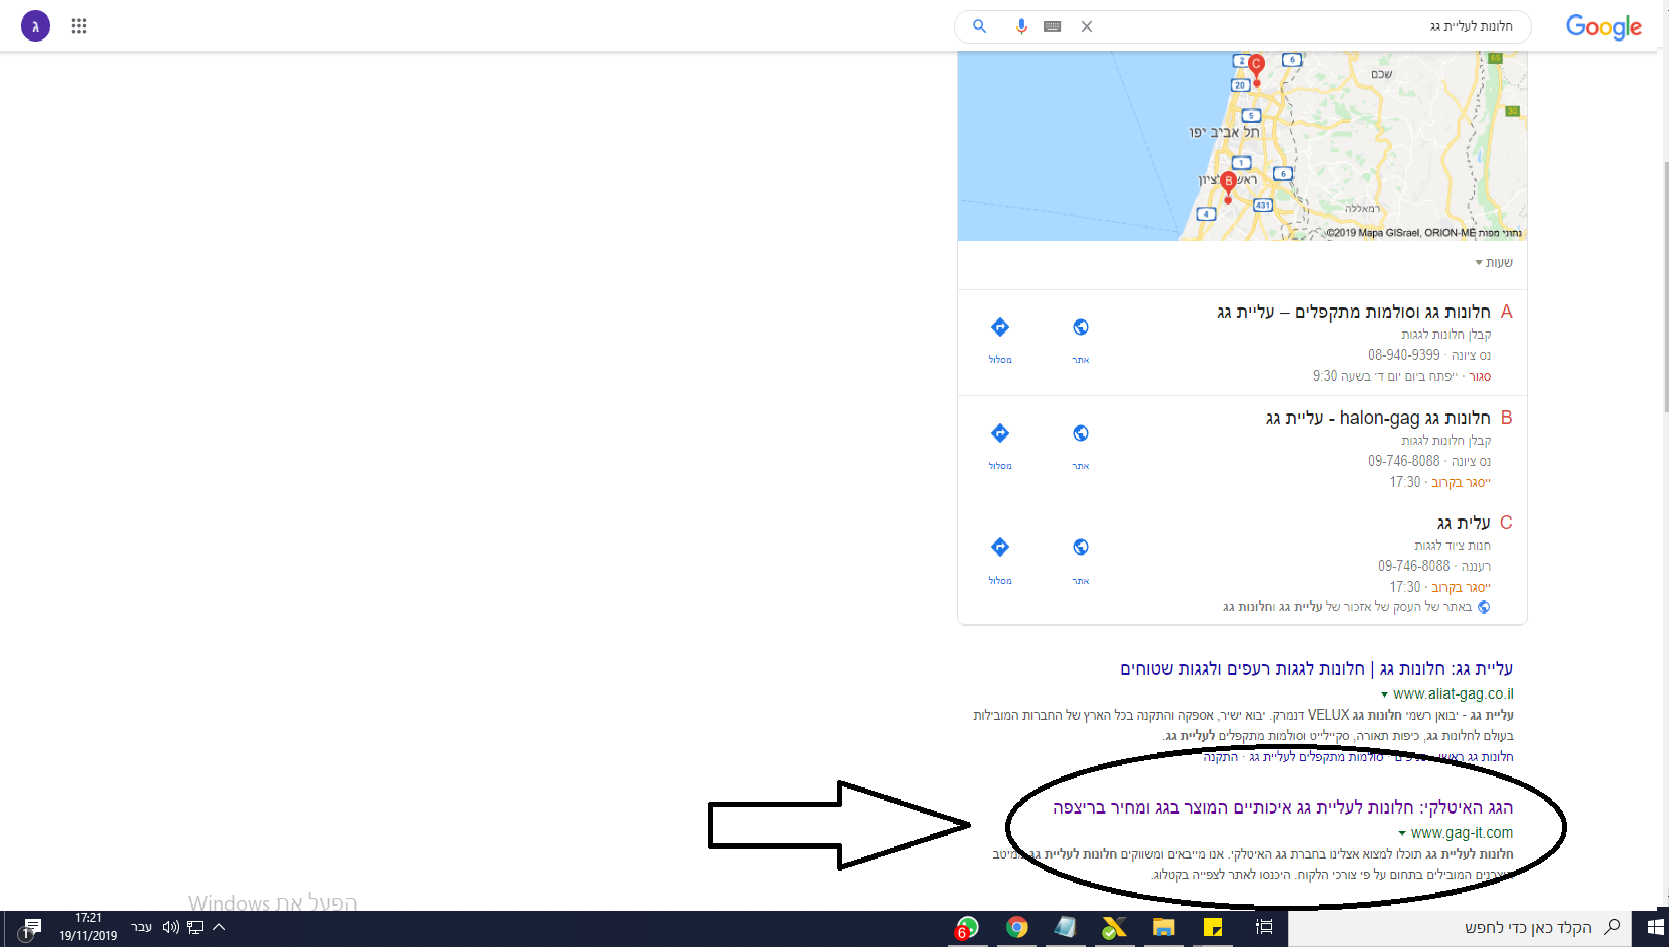Expand the arrow beside www.gag-it.com

pyautogui.click(x=1402, y=834)
